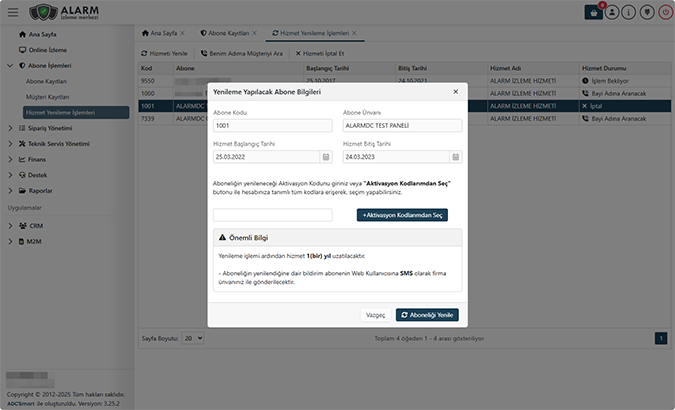Click the Vazgeç button

(375, 314)
